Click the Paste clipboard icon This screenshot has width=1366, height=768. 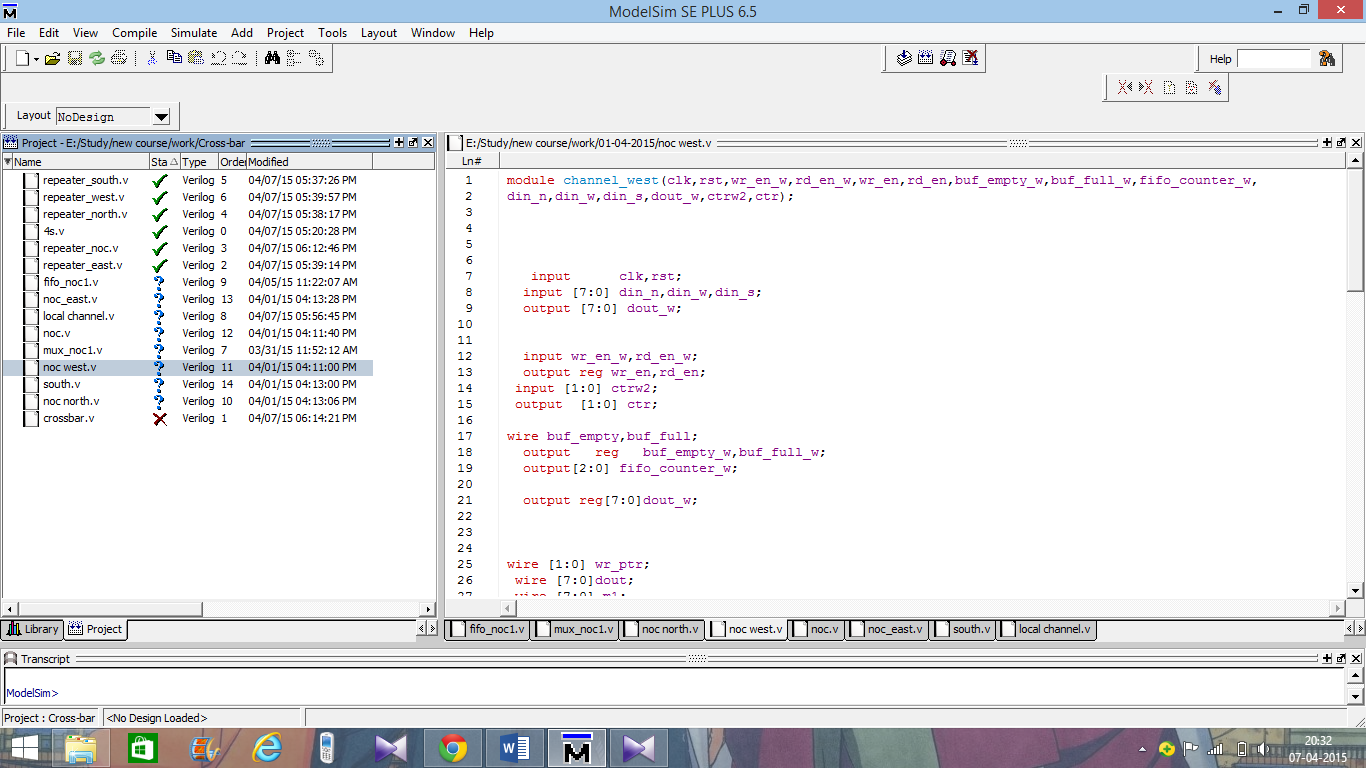pyautogui.click(x=196, y=59)
